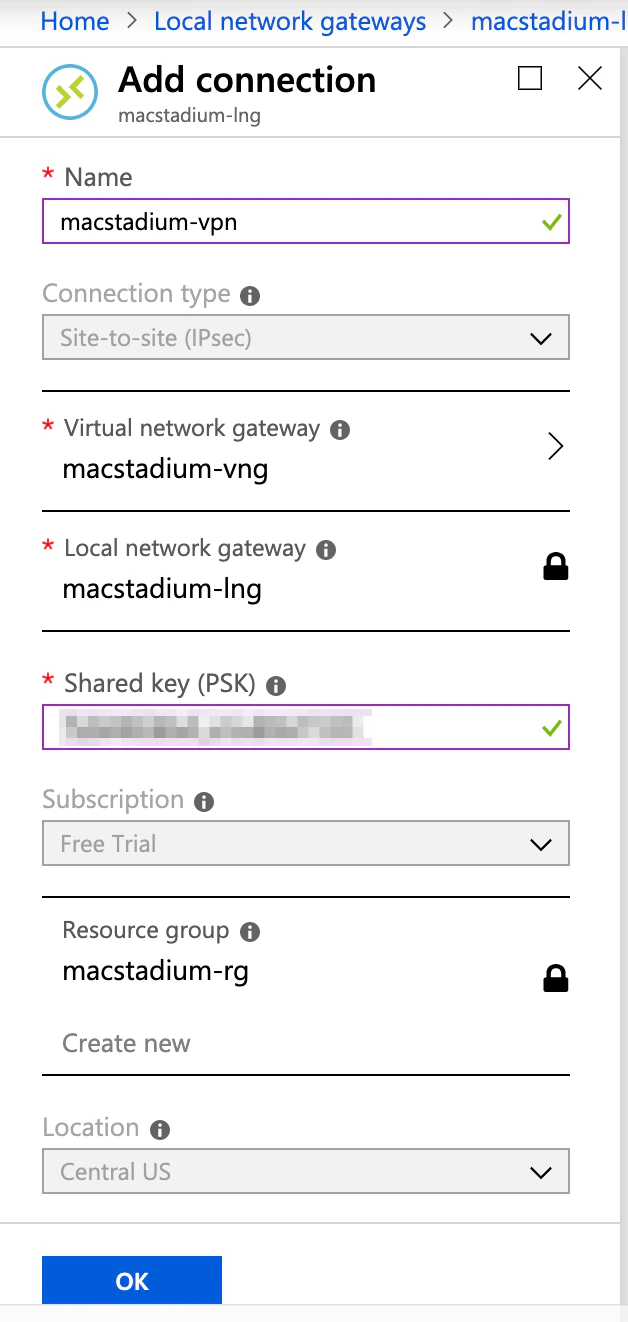
Task: Click the lock icon beside macstadium-lng
Action: tap(554, 565)
